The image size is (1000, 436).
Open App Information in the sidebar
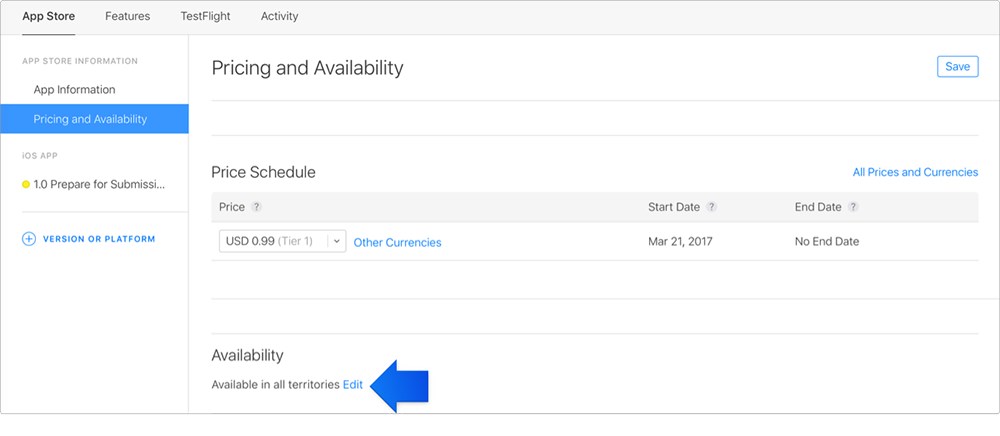coord(75,90)
